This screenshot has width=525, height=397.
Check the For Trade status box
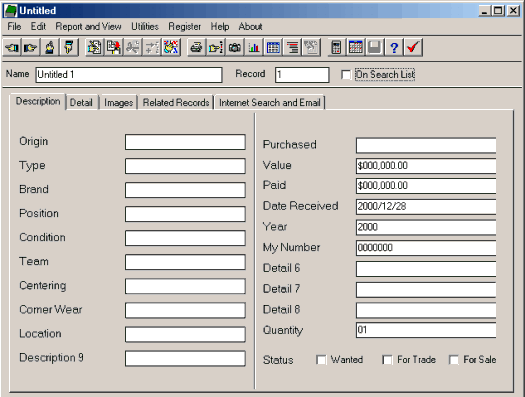click(x=387, y=360)
